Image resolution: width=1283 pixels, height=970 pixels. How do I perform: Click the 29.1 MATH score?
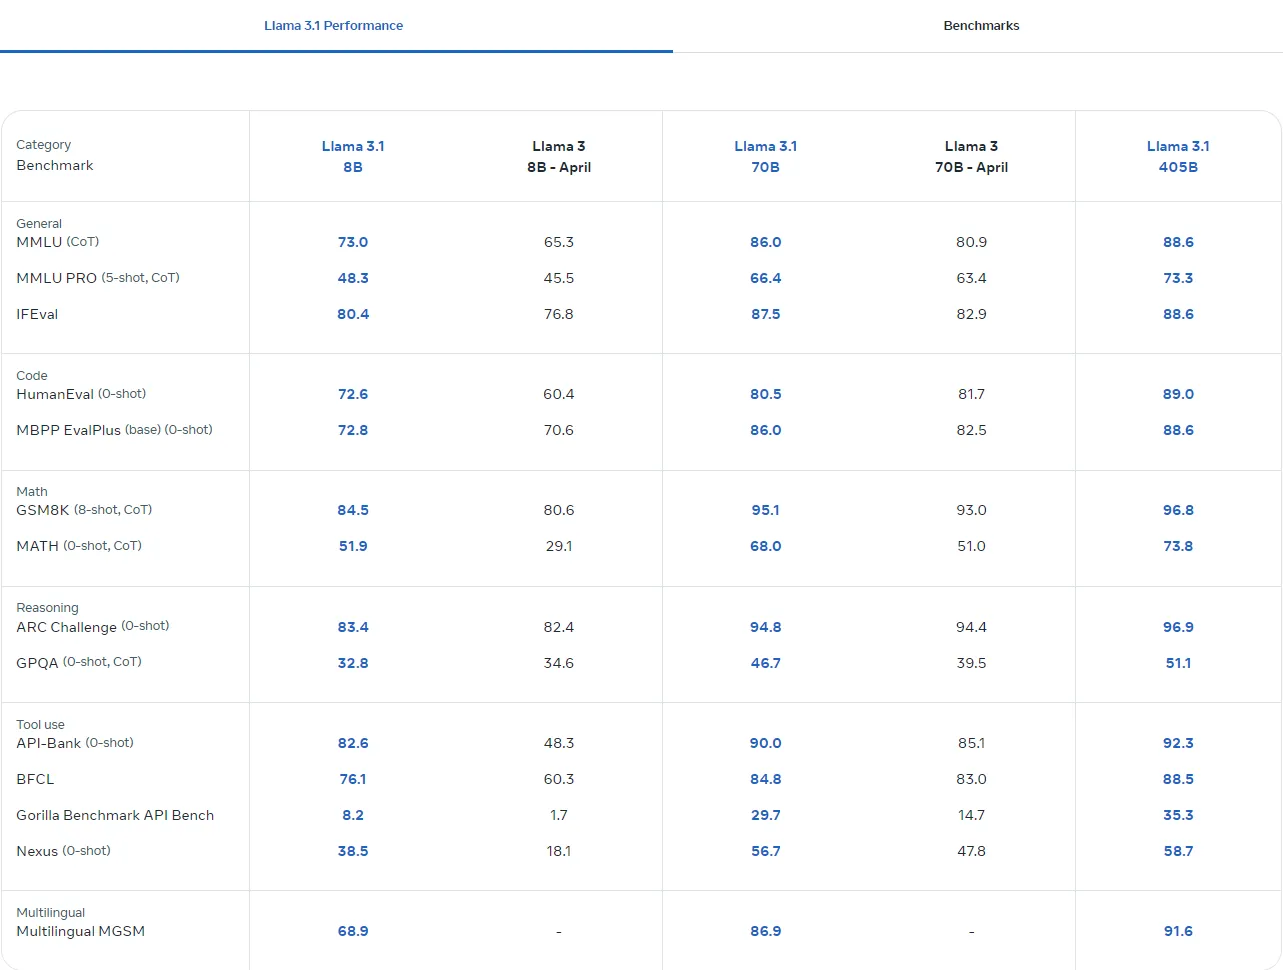point(559,546)
